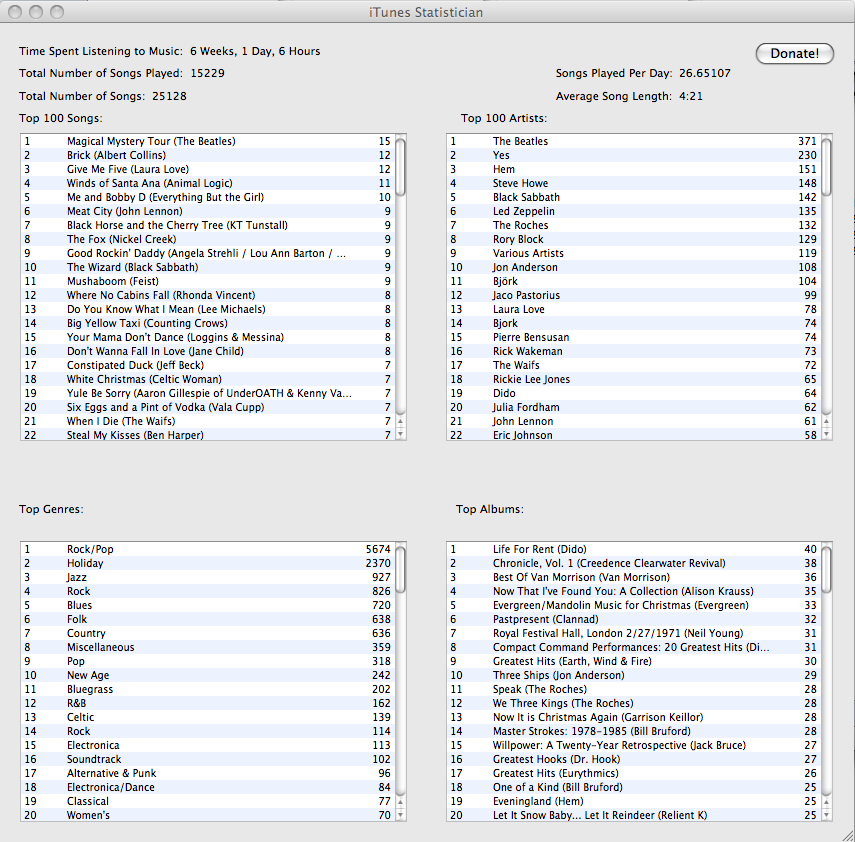
Task: Click the Top 100 Artists scrollbar thumb
Action: 826,167
